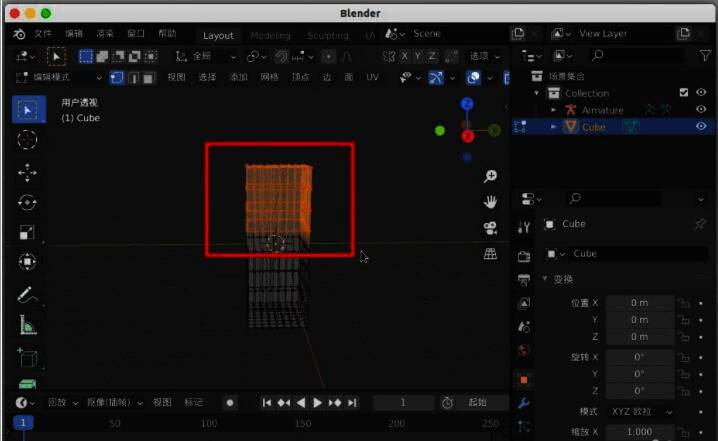Expand the Armature tree item
The image size is (718, 441).
coord(553,110)
